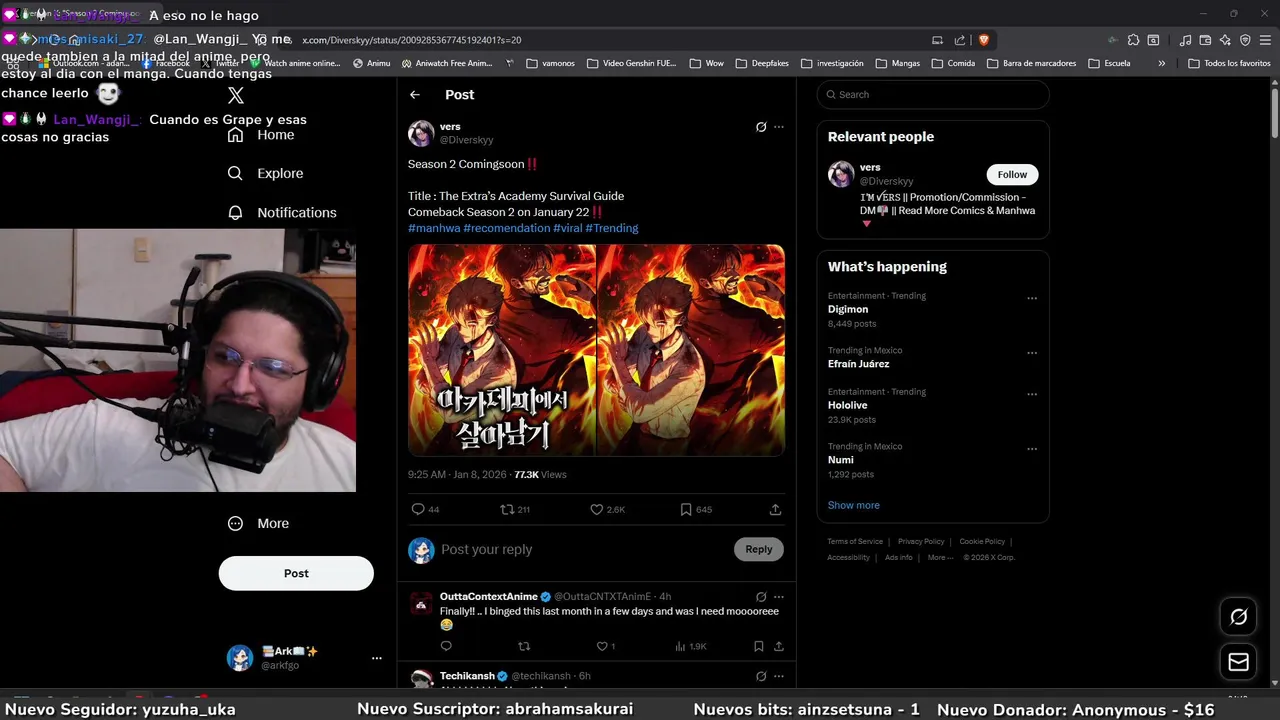Go to Home in X sidebar
The height and width of the screenshot is (720, 1280).
pos(261,135)
